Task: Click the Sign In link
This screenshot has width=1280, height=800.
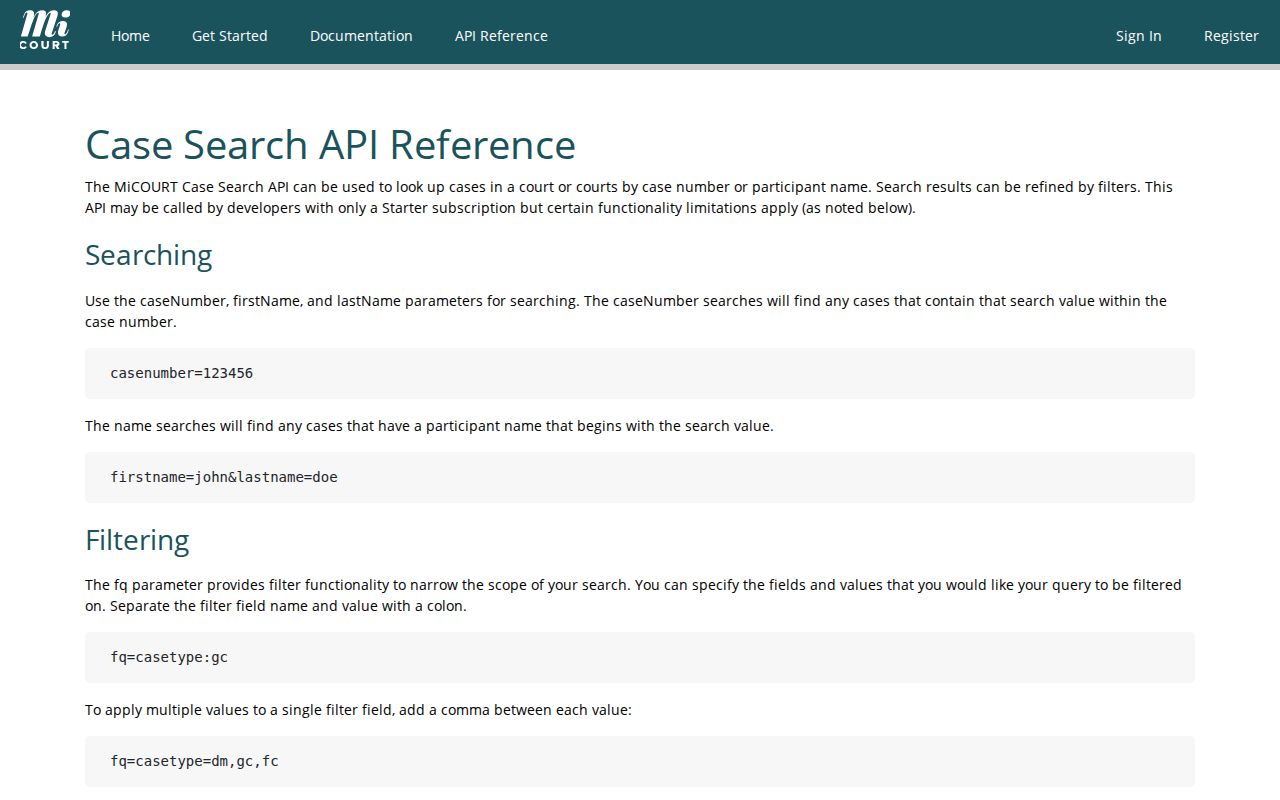Action: pyautogui.click(x=1139, y=36)
